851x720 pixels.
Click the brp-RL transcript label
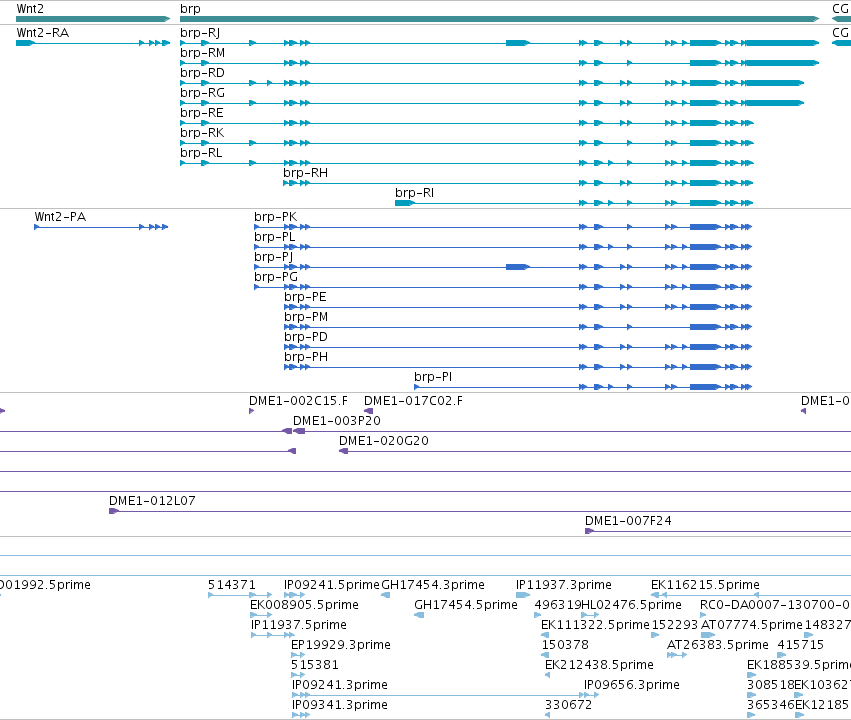(201, 153)
